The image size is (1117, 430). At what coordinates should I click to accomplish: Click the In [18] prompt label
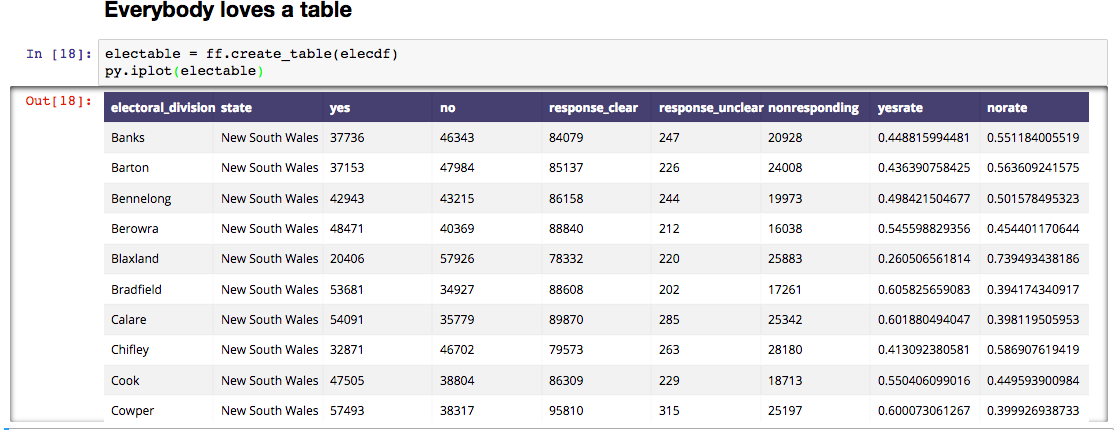59,53
